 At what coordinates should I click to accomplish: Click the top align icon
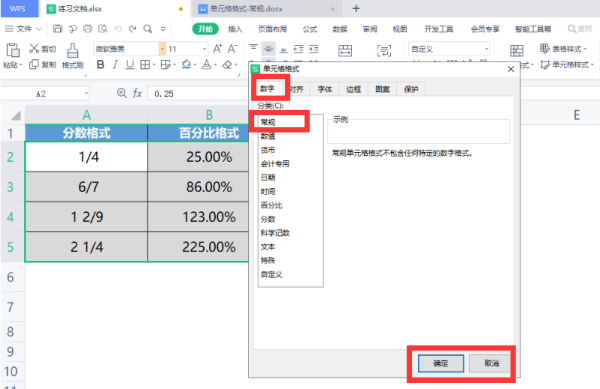(x=253, y=48)
